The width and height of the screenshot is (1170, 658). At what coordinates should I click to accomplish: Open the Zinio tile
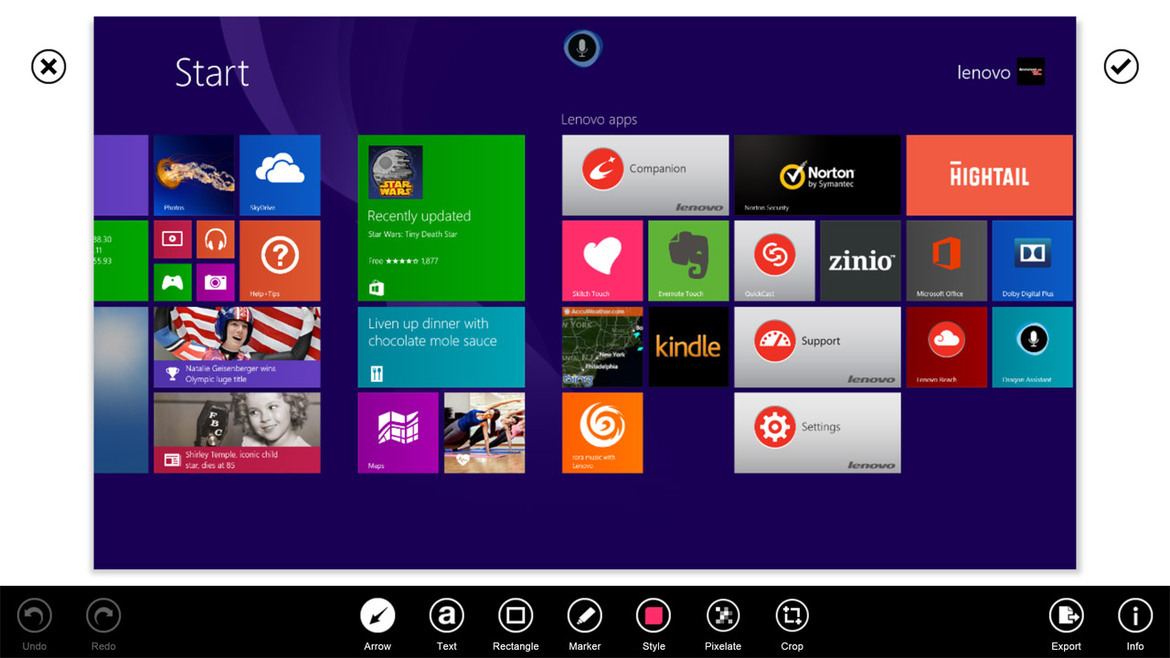(x=860, y=261)
